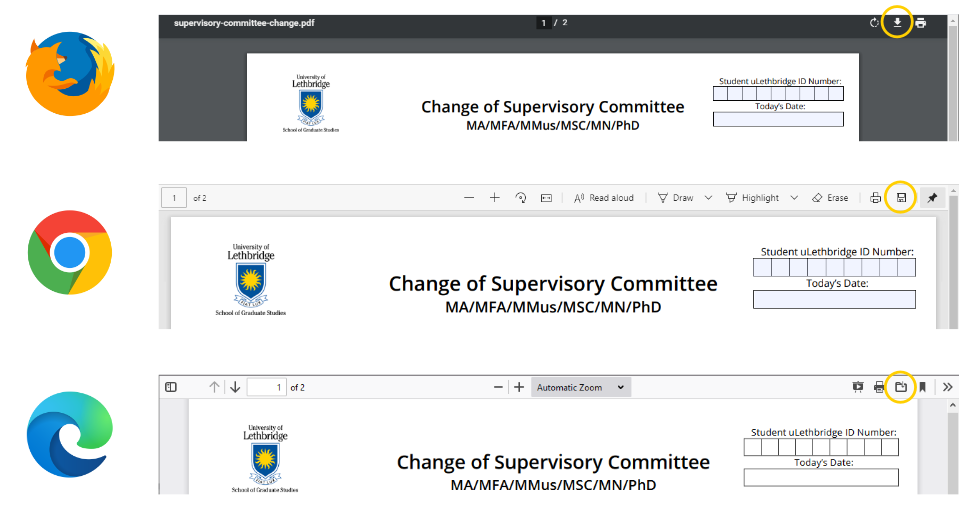Zoom out with minus left of Automatic Zoom
The height and width of the screenshot is (506, 959).
tap(498, 387)
